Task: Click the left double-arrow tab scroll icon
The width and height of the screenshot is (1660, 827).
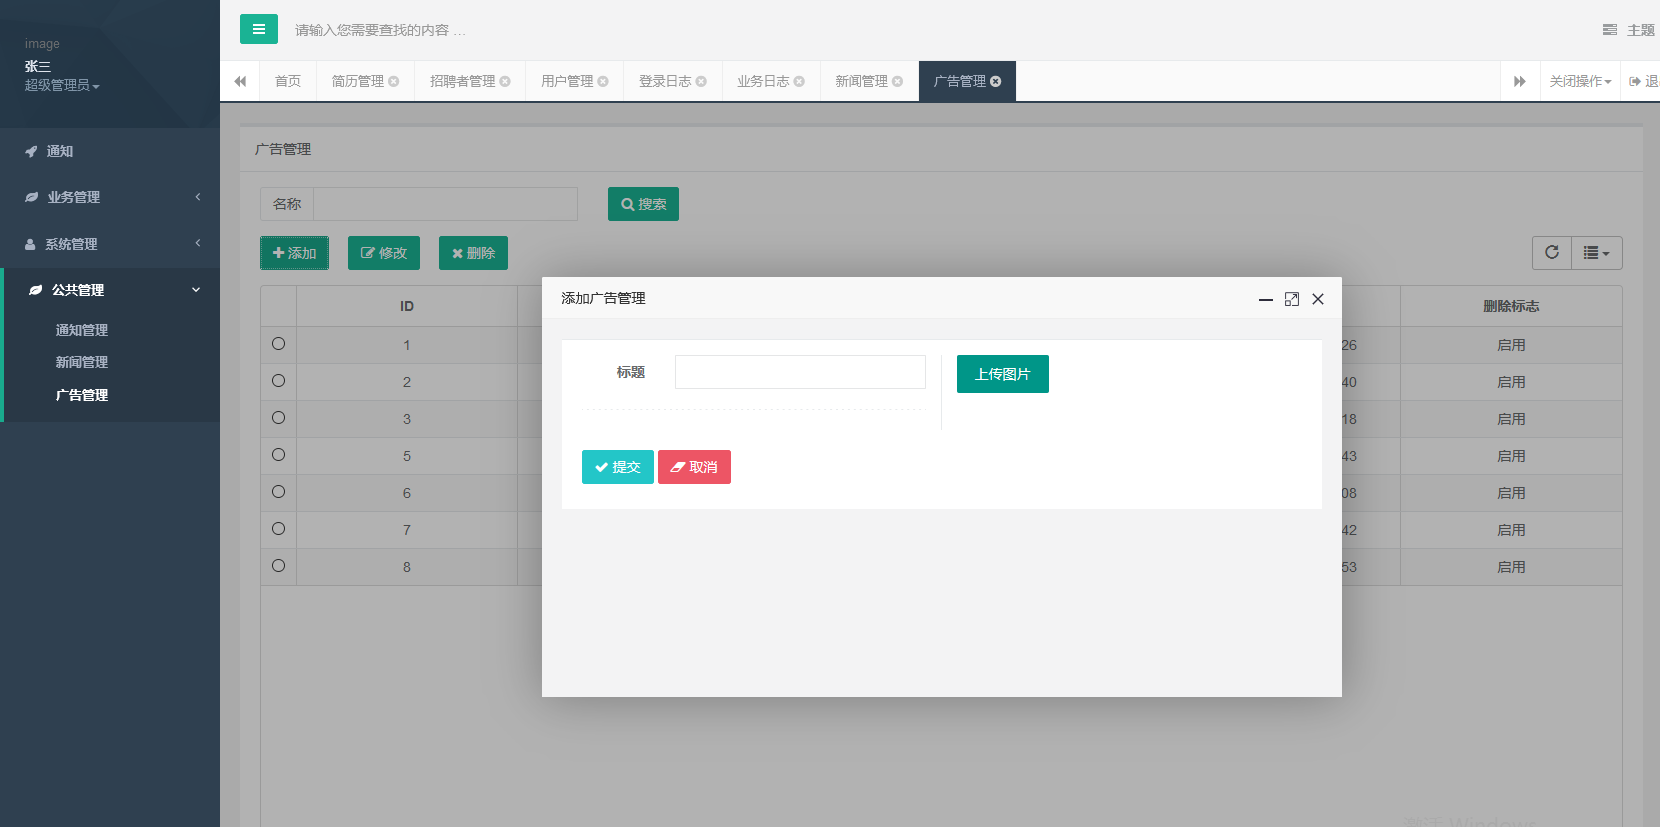Action: coord(240,81)
